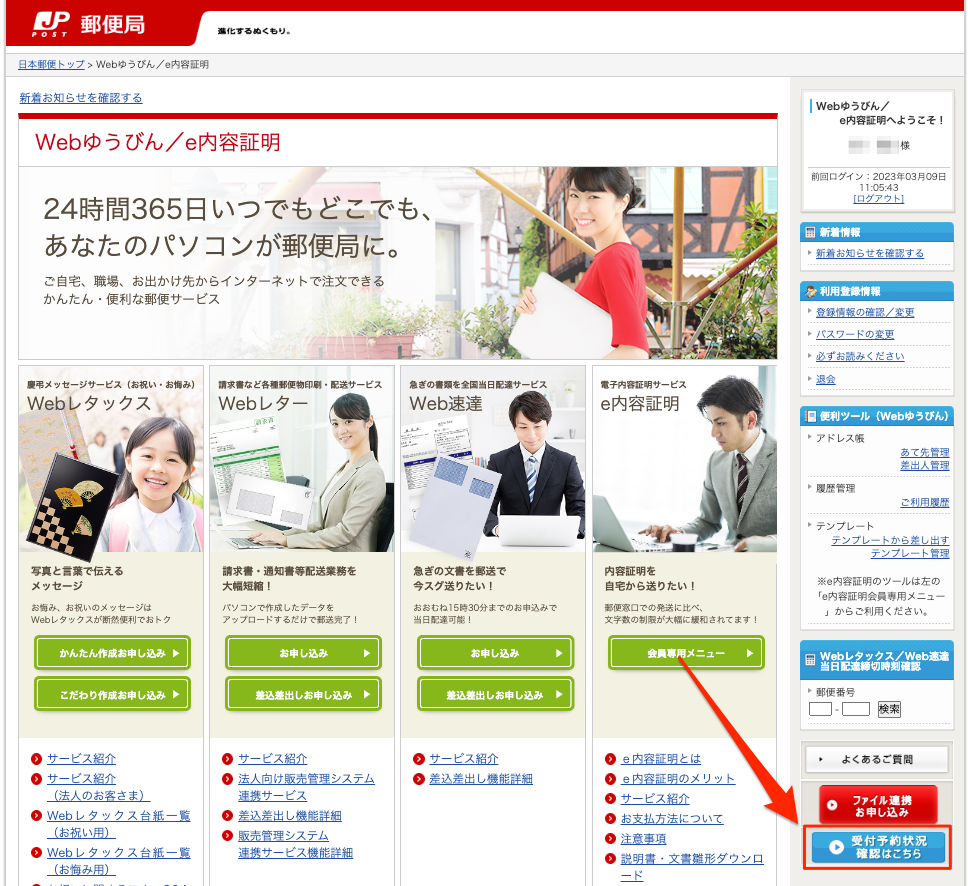Screen dimensions: 968x886
Task: Click second postal code input box
Action: pyautogui.click(x=855, y=709)
